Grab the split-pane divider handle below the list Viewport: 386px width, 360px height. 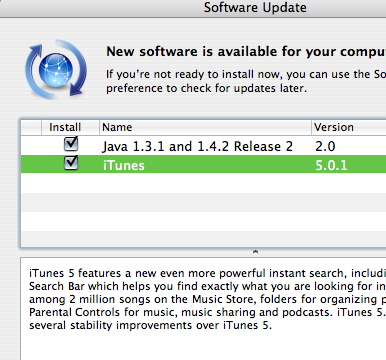pyautogui.click(x=255, y=252)
